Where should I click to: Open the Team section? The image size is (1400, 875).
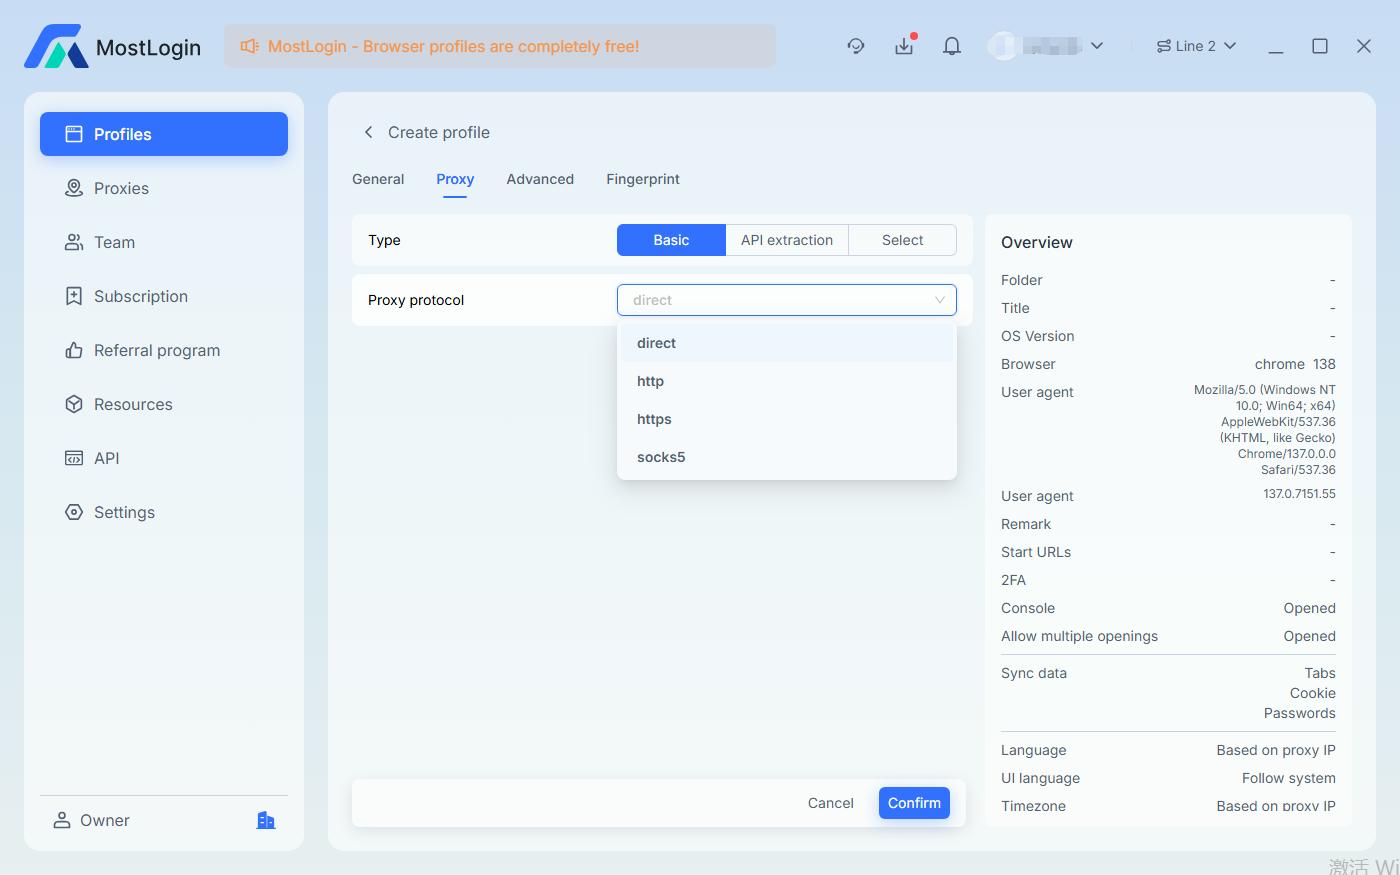[164, 242]
